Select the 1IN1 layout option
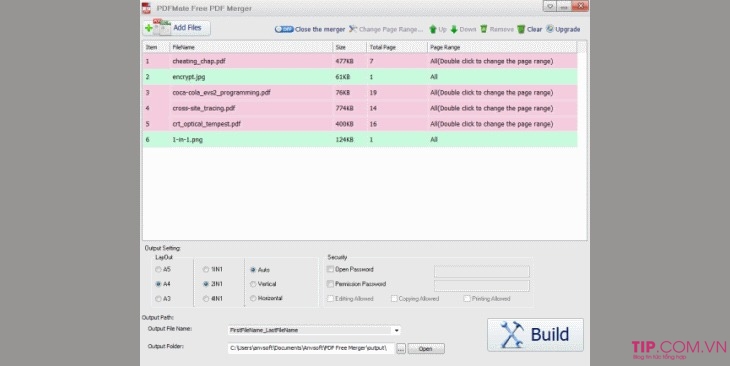Viewport: 730px width, 366px height. tap(206, 270)
